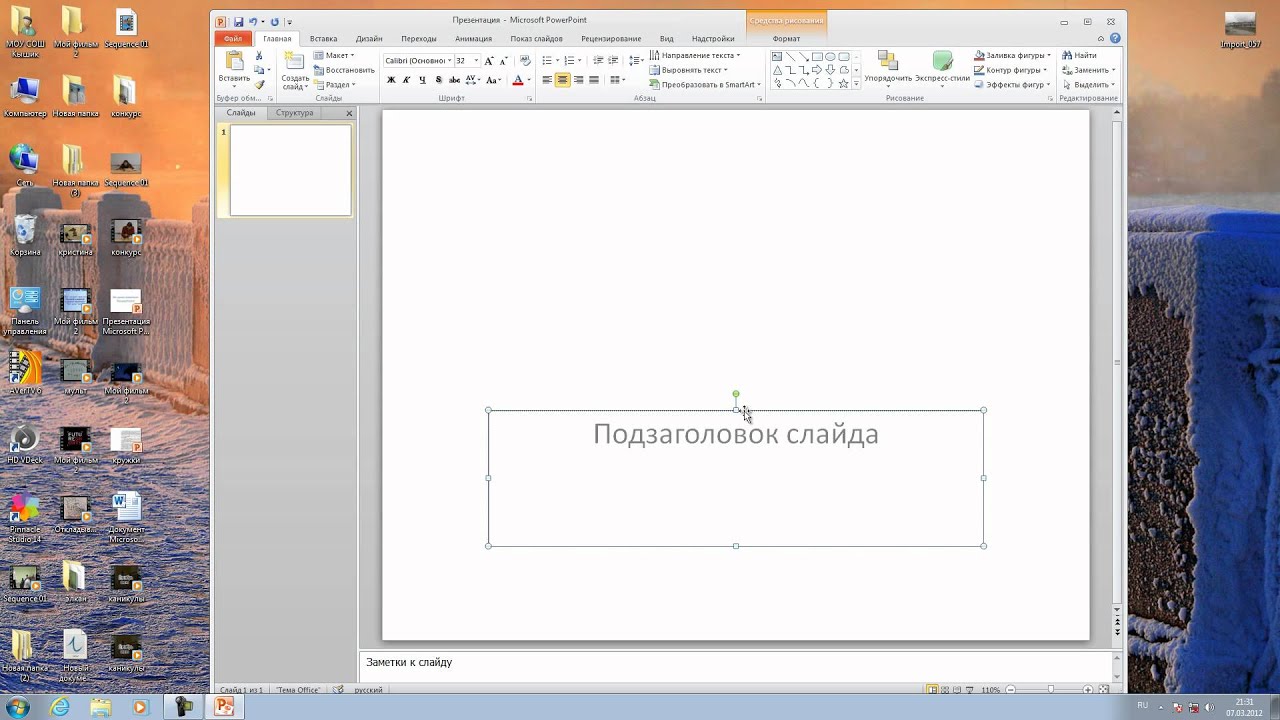Click the zoom slider in status bar

point(1050,690)
